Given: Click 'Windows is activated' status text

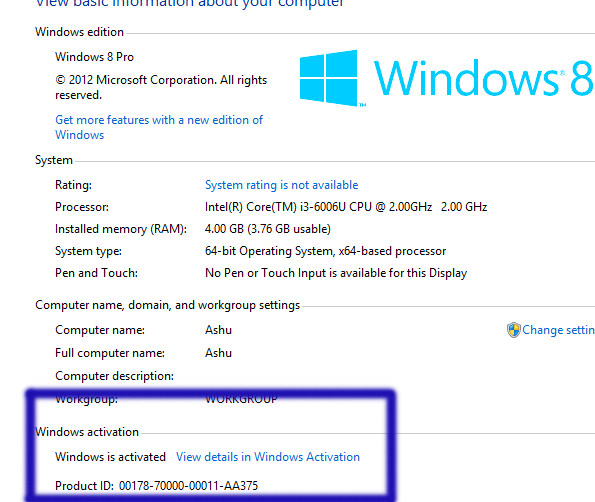Looking at the screenshot, I should coord(110,456).
